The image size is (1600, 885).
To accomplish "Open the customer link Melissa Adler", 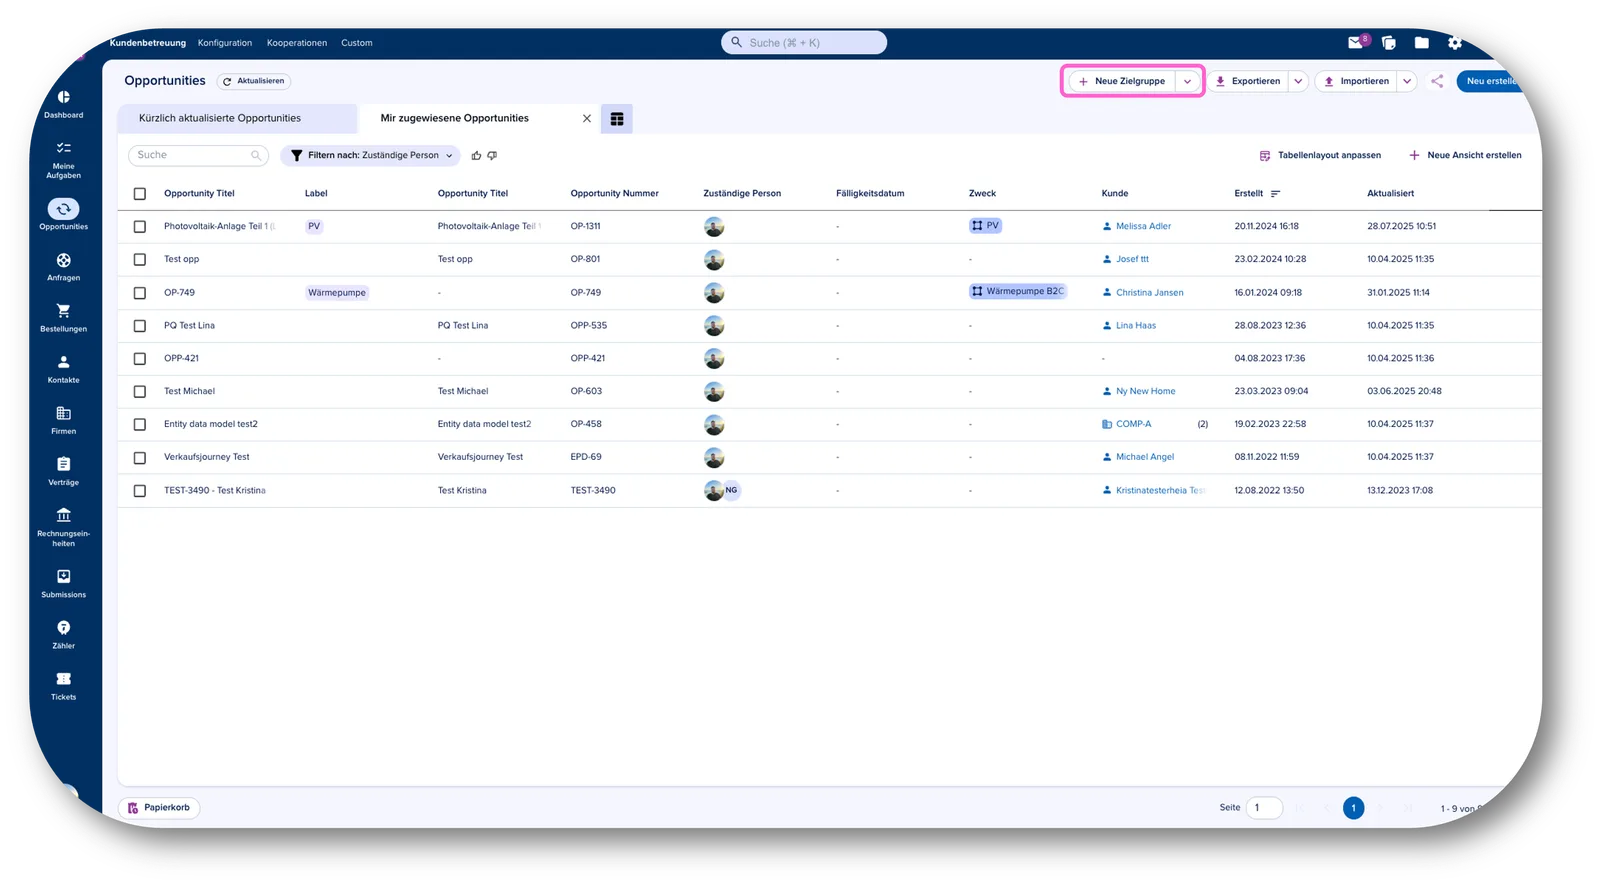I will (x=1143, y=226).
